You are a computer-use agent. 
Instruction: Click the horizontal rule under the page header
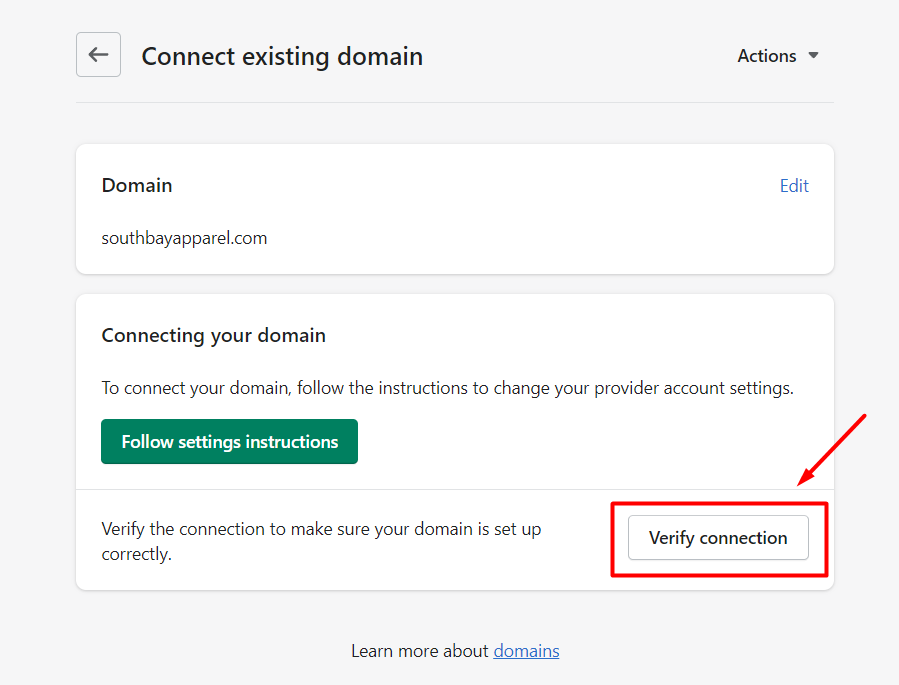coord(454,102)
